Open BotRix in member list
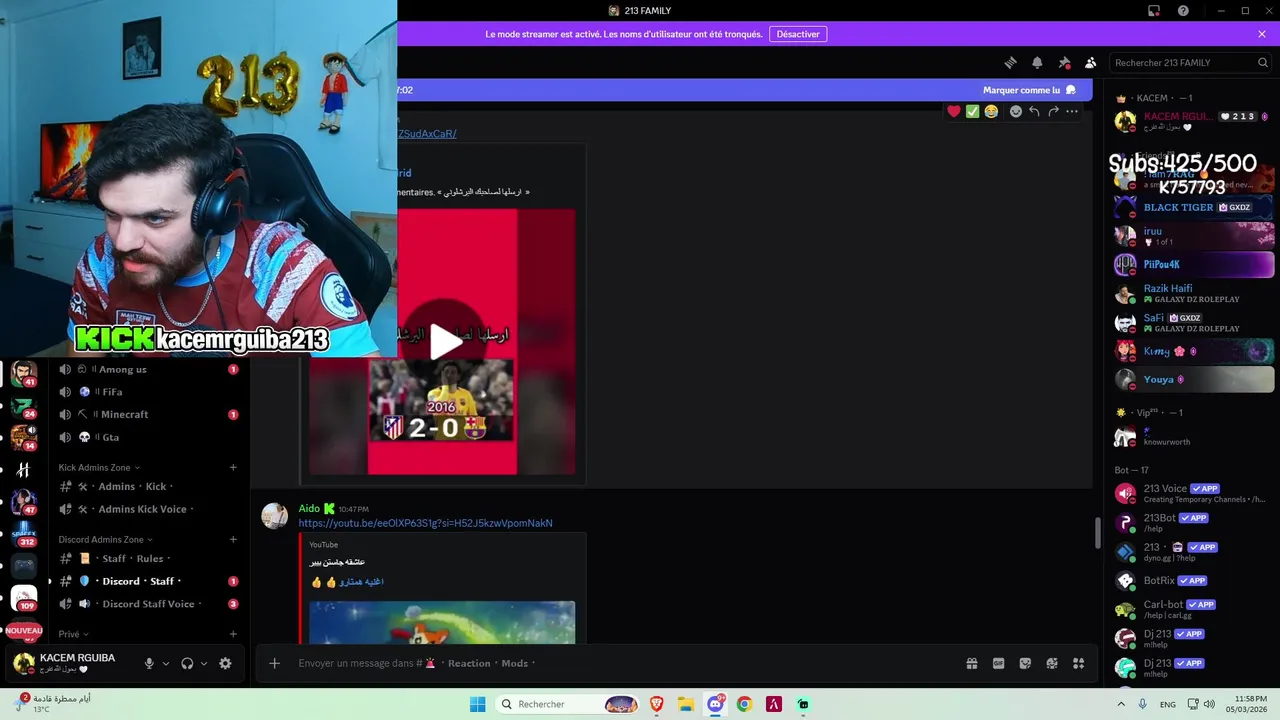The image size is (1280, 720). click(1194, 580)
